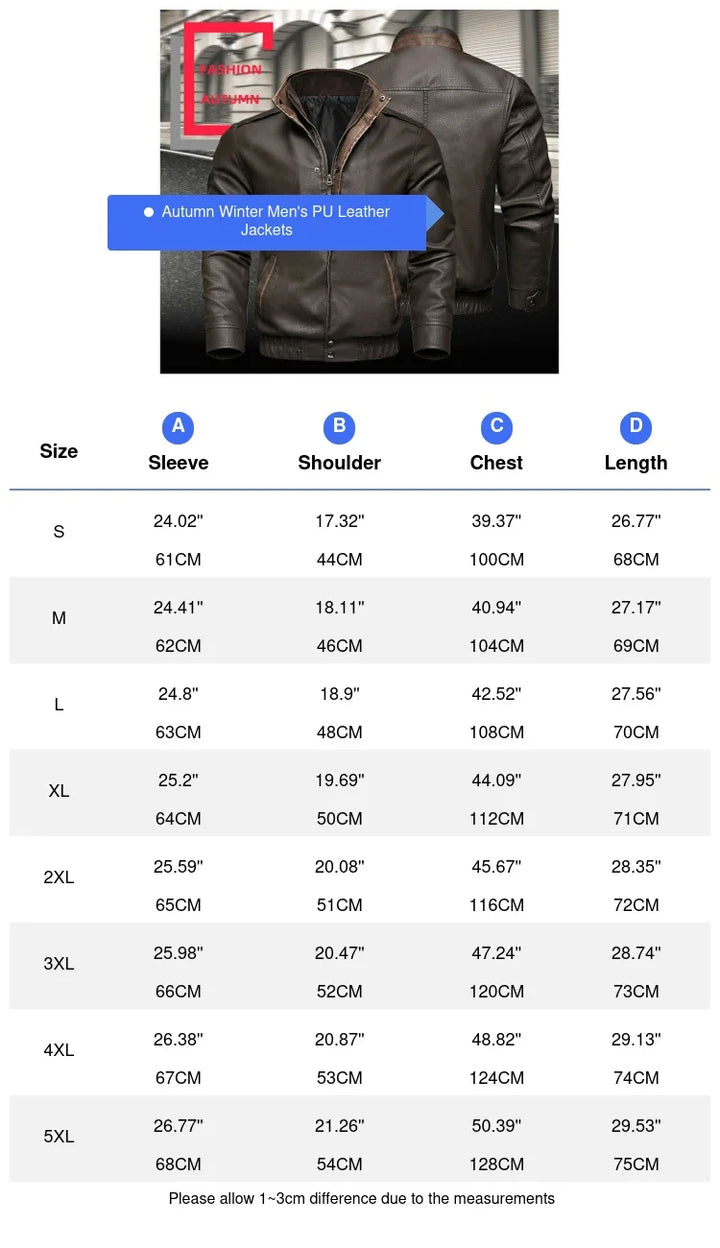Choose the 3XL size row label
Viewport: 720px width, 1248px height.
click(59, 964)
